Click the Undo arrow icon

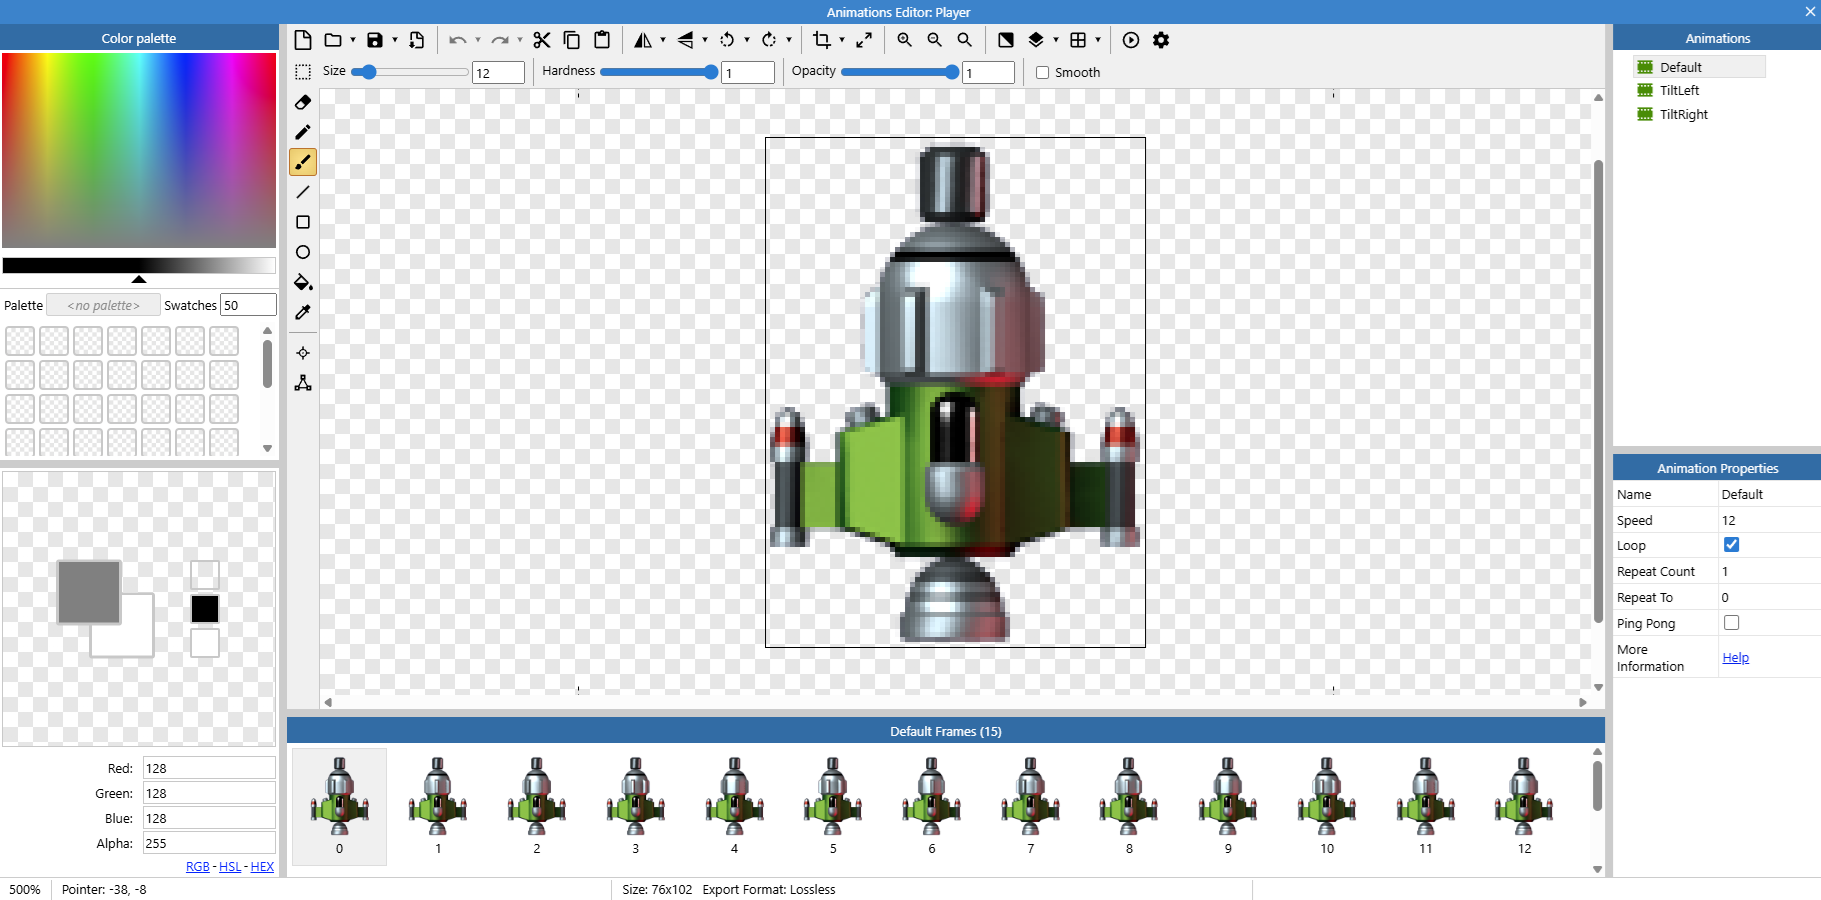457,40
